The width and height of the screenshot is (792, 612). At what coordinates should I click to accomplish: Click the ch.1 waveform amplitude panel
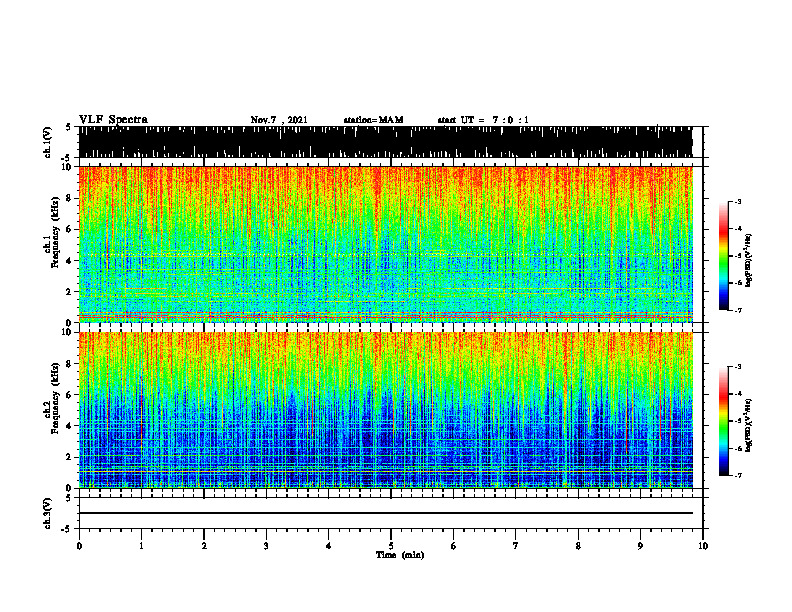click(x=386, y=142)
